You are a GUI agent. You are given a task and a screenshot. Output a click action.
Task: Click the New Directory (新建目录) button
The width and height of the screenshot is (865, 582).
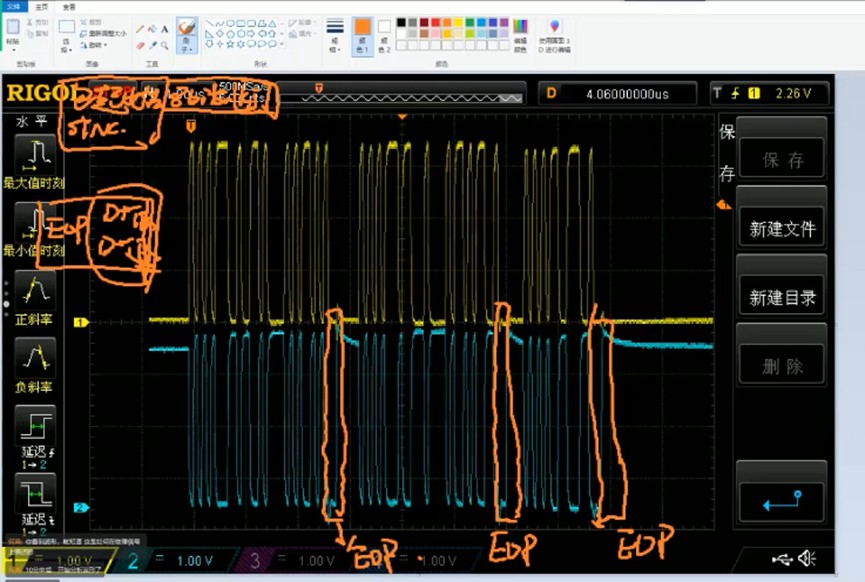[782, 297]
